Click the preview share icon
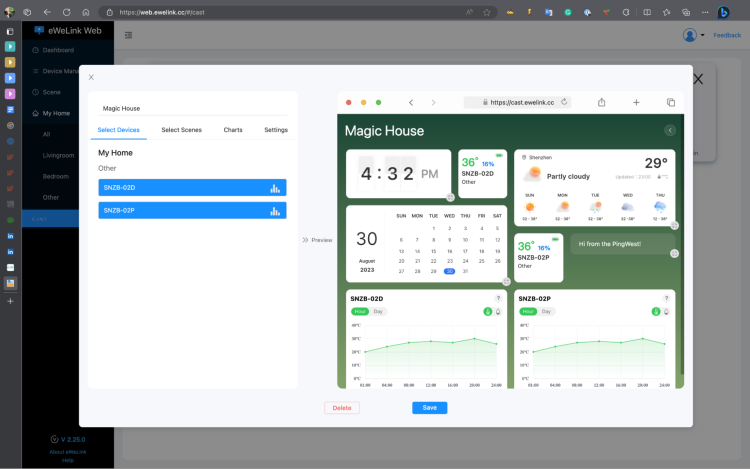Image resolution: width=750 pixels, height=469 pixels. click(602, 102)
